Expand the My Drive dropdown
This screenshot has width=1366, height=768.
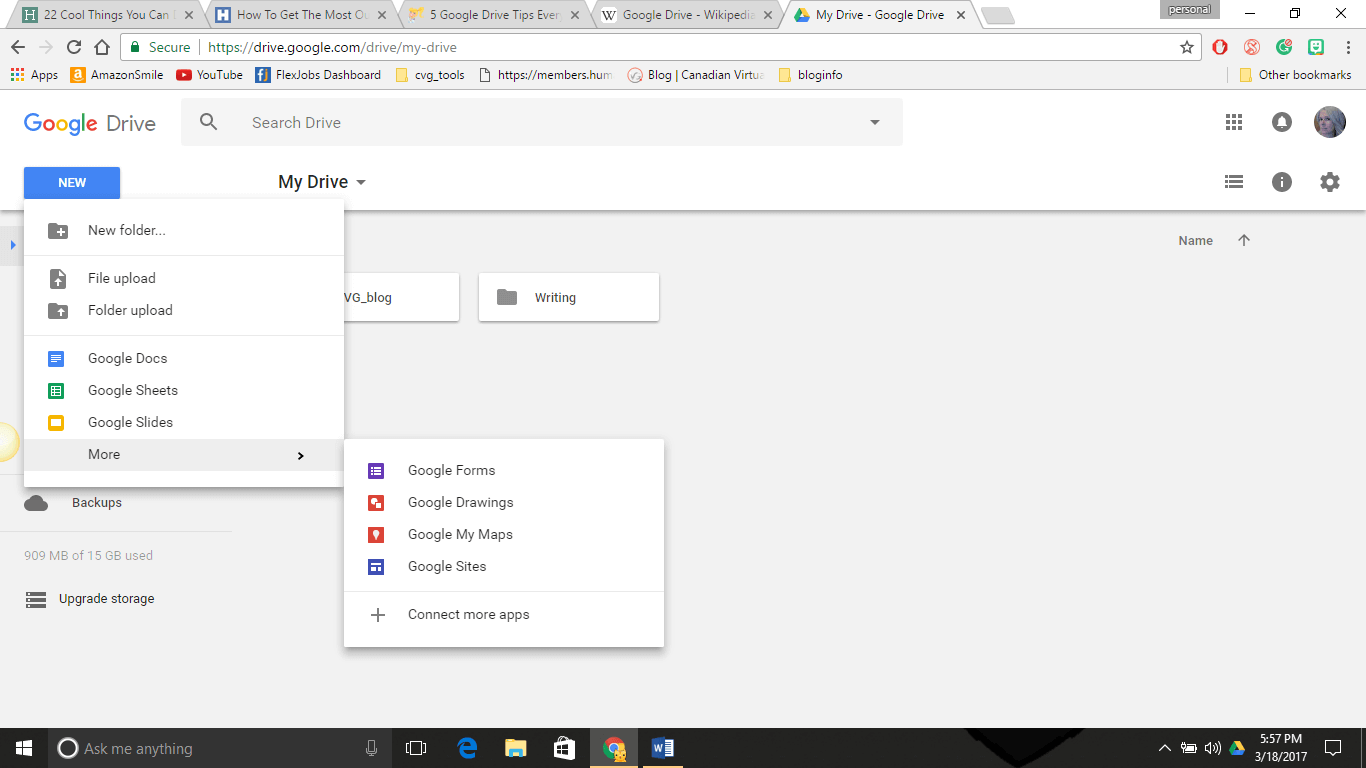[x=361, y=182]
